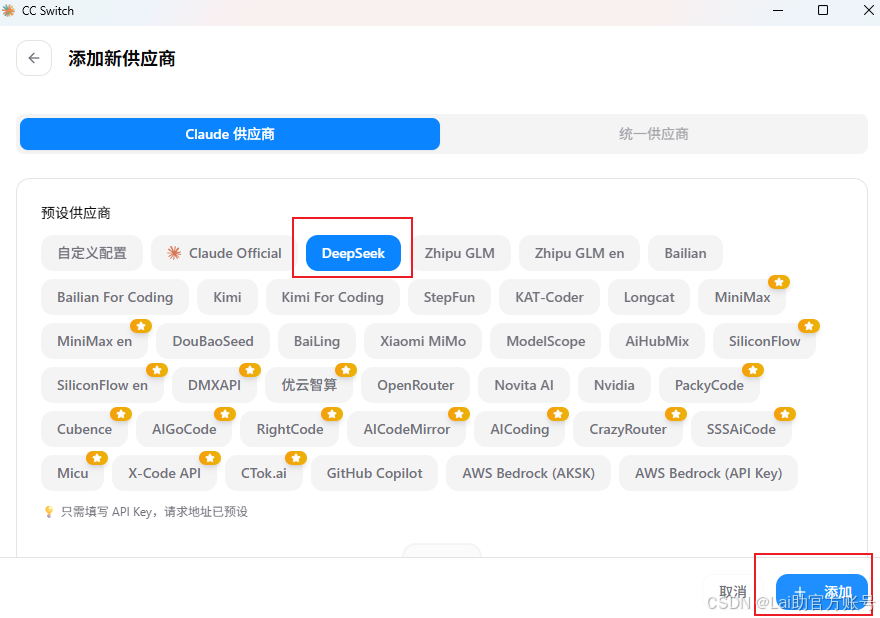This screenshot has height=618, width=880.
Task: Click the lightbulb hint icon
Action: [49, 511]
